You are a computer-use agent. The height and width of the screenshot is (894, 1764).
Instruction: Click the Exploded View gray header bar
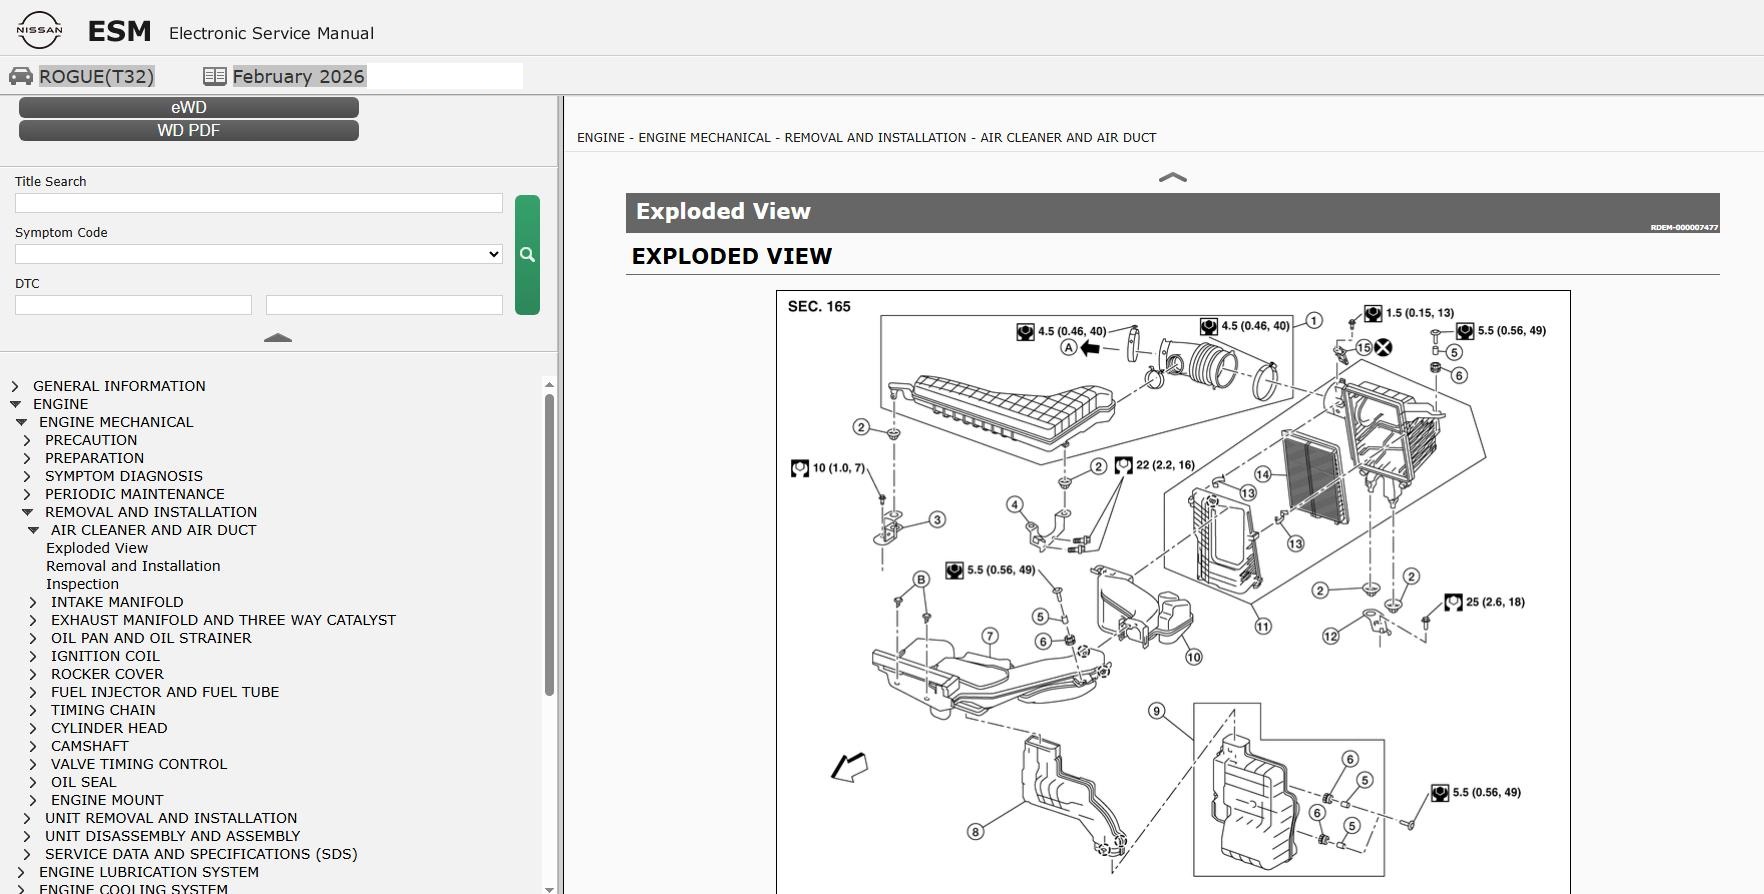tap(1172, 212)
